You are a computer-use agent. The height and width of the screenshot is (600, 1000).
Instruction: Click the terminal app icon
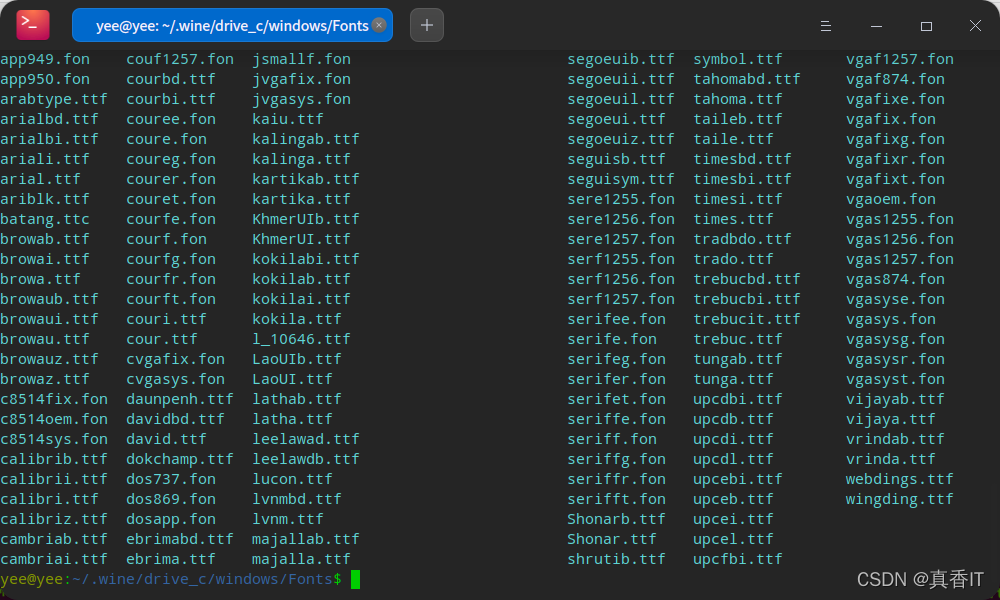coord(33,26)
